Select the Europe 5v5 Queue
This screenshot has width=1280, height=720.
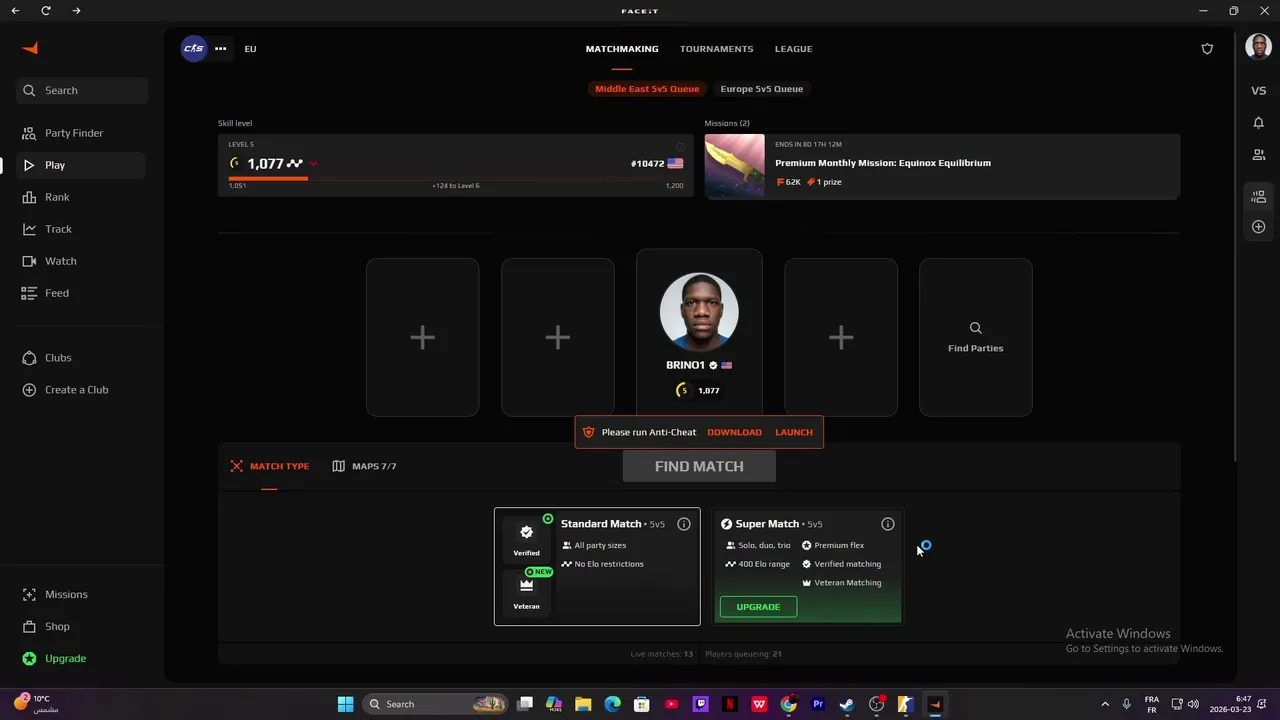point(762,89)
